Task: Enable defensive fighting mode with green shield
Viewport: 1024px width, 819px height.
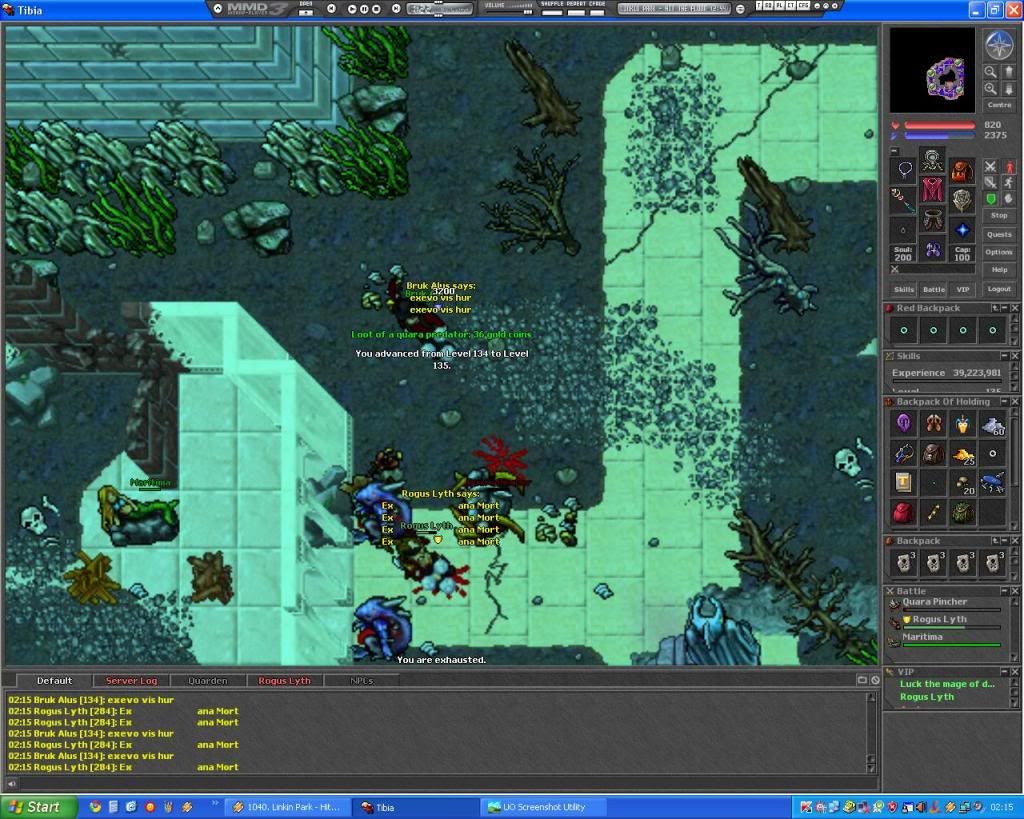Action: point(991,199)
